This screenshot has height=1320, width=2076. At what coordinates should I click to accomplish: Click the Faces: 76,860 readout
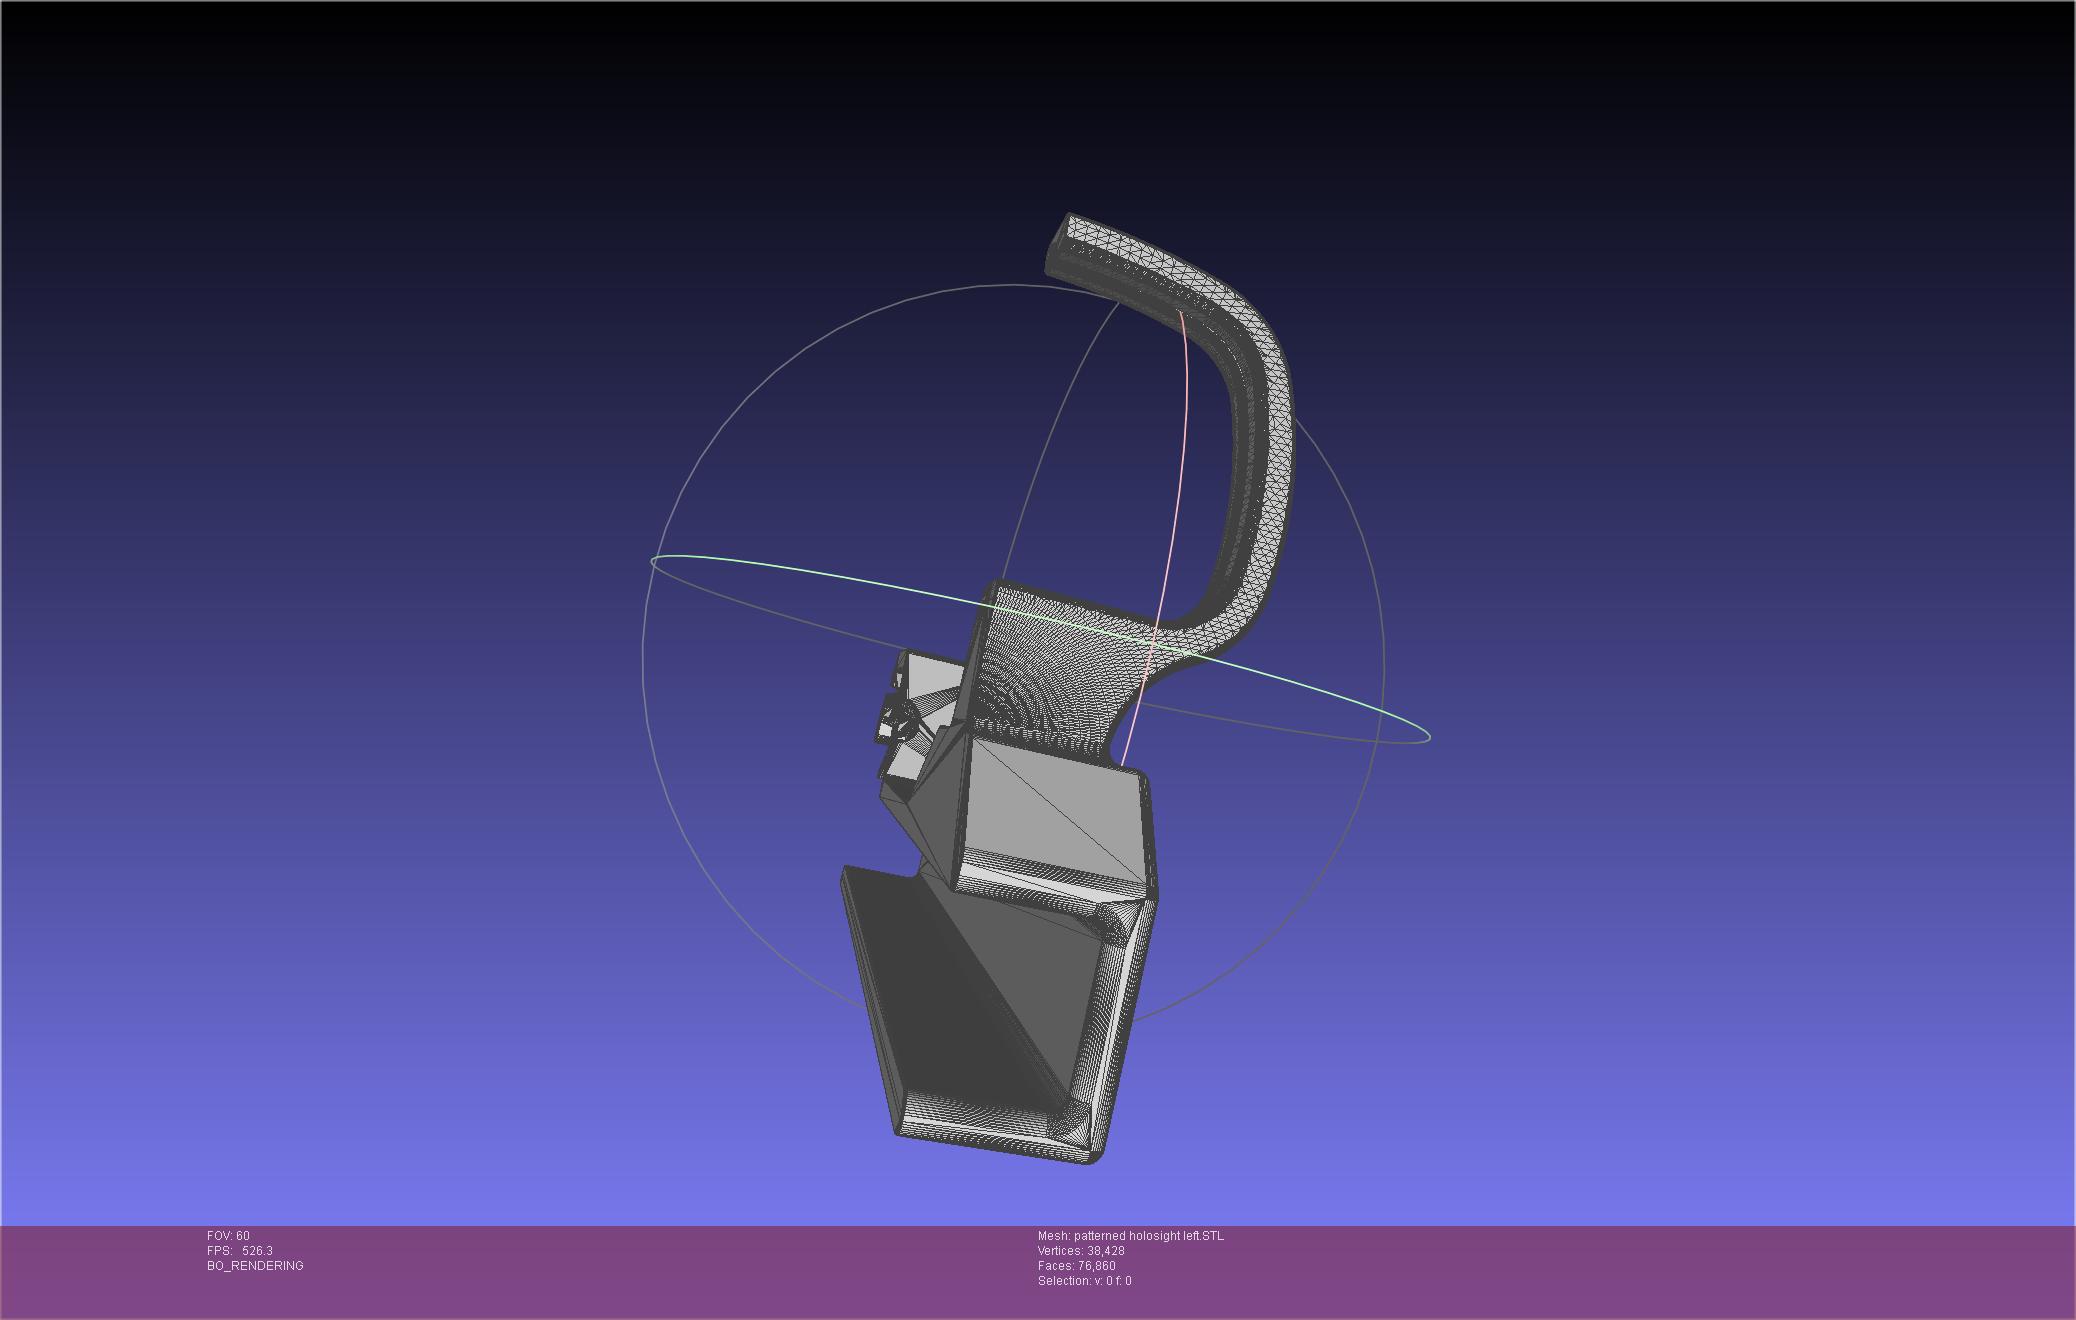pyautogui.click(x=1076, y=1266)
